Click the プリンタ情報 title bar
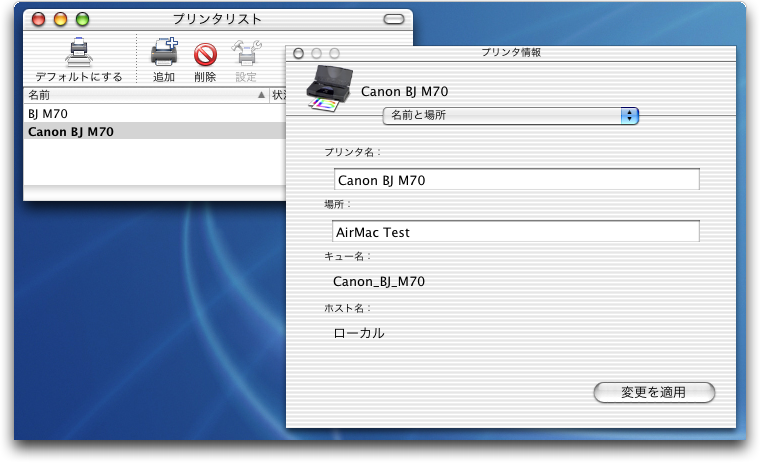 click(518, 52)
